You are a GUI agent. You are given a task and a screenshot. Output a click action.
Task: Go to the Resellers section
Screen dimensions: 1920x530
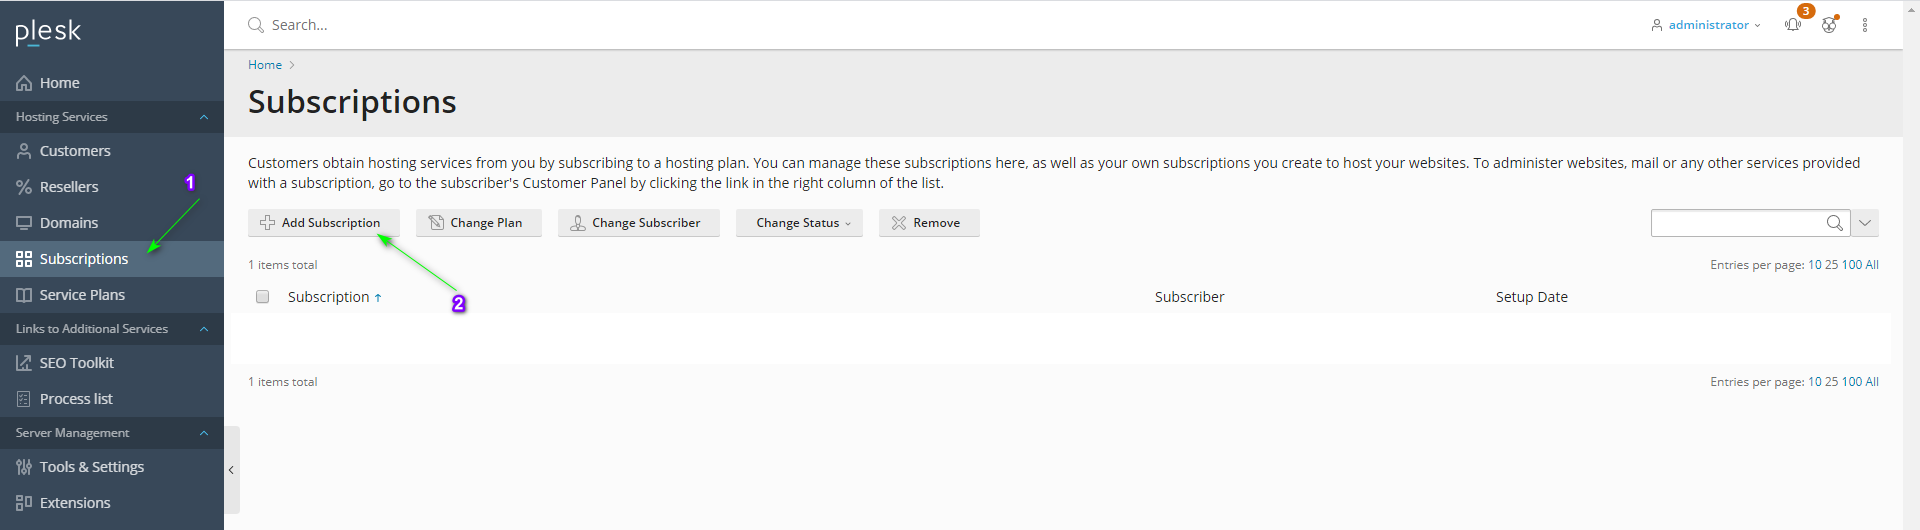pos(112,187)
